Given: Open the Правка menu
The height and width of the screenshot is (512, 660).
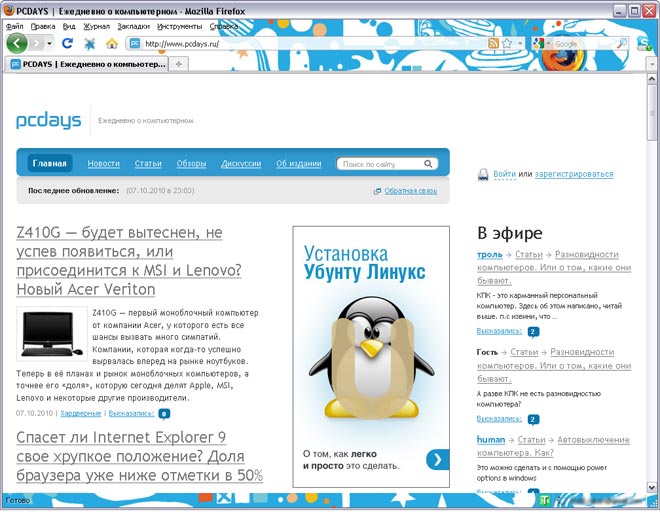Looking at the screenshot, I should tap(43, 26).
